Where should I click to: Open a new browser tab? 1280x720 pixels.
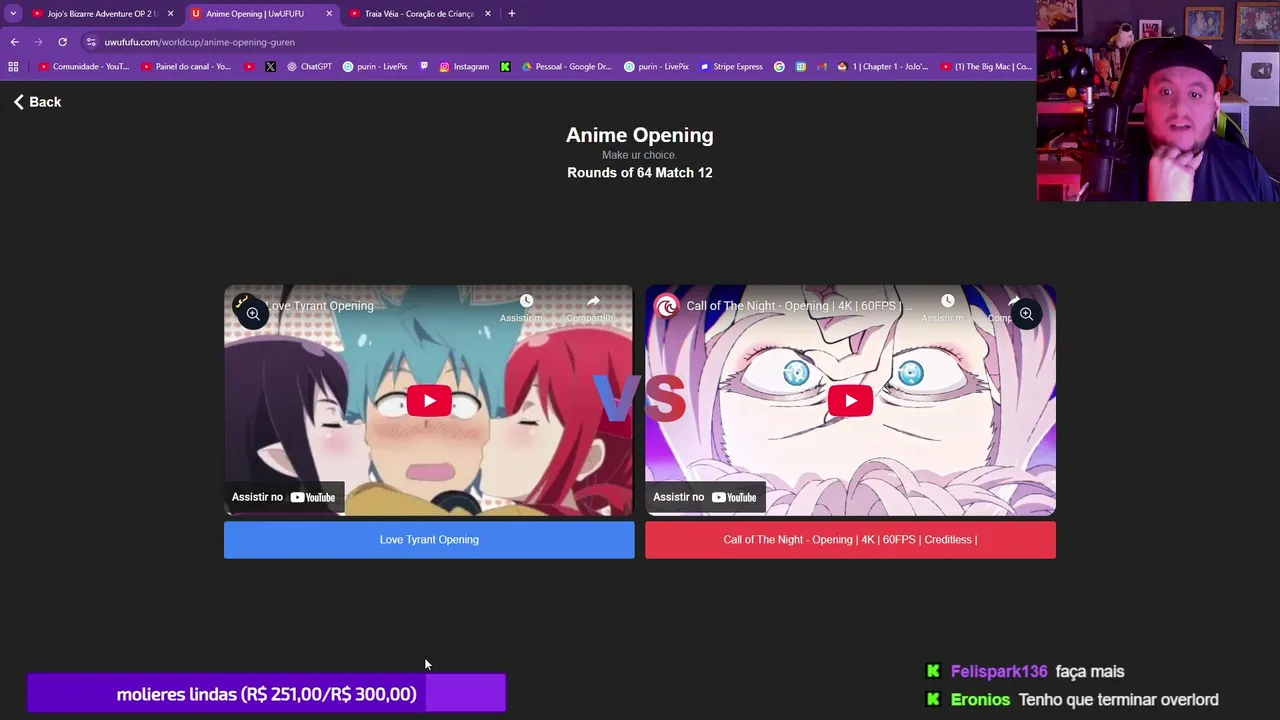511,14
